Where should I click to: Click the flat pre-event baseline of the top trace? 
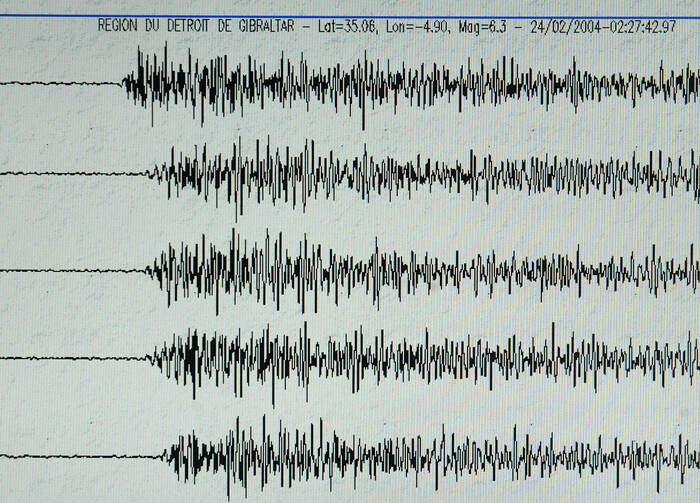[60, 84]
